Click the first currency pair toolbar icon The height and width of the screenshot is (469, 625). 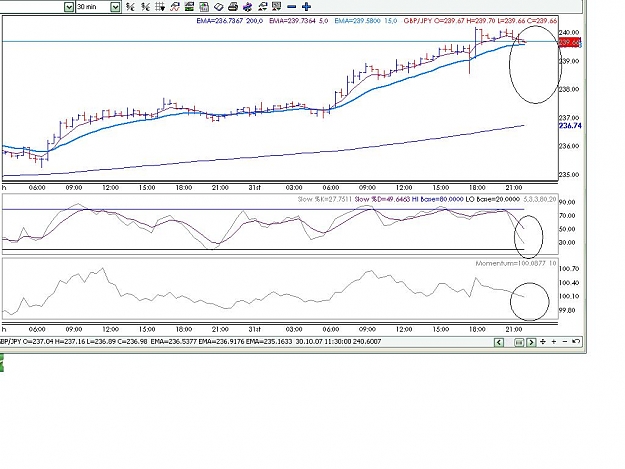point(130,7)
